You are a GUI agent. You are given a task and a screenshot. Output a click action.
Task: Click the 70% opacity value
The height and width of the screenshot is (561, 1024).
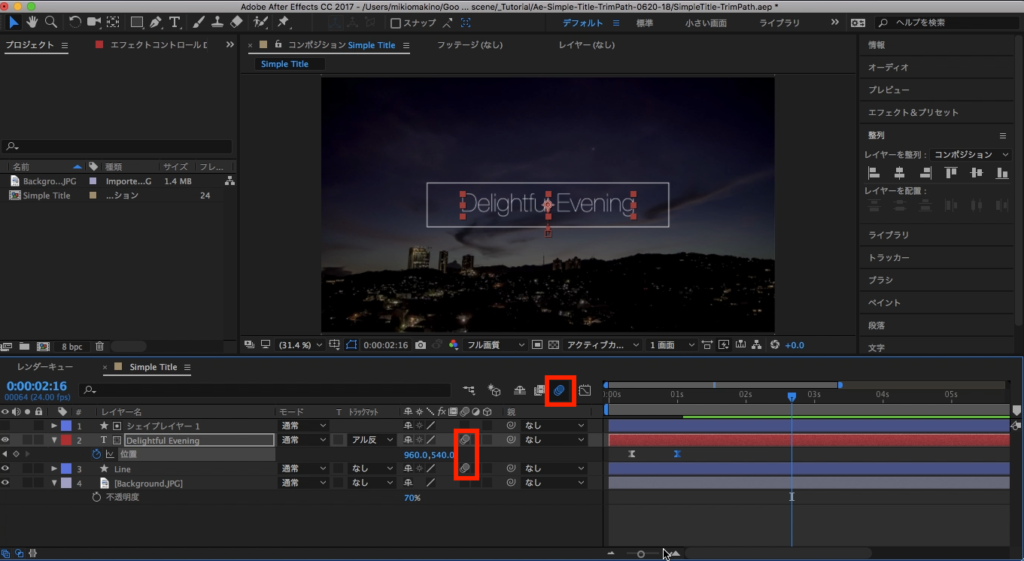(x=411, y=497)
